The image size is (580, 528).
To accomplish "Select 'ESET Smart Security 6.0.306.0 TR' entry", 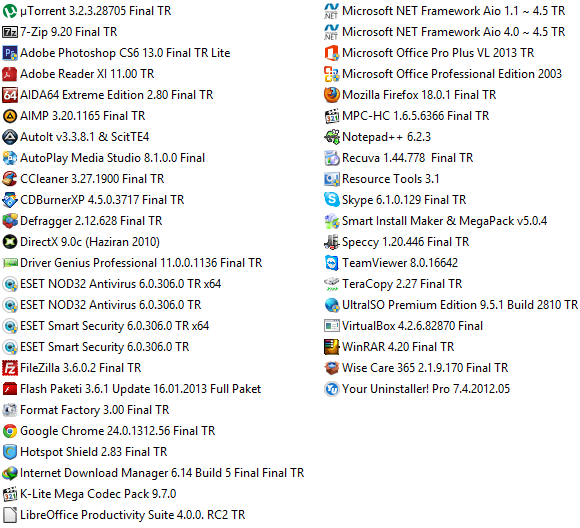I will point(96,347).
